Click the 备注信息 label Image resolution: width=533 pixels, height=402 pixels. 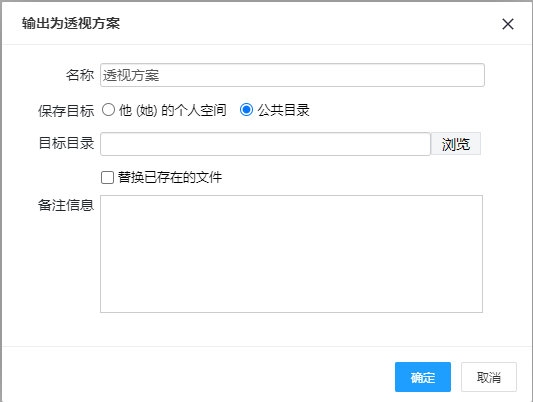tap(66, 205)
